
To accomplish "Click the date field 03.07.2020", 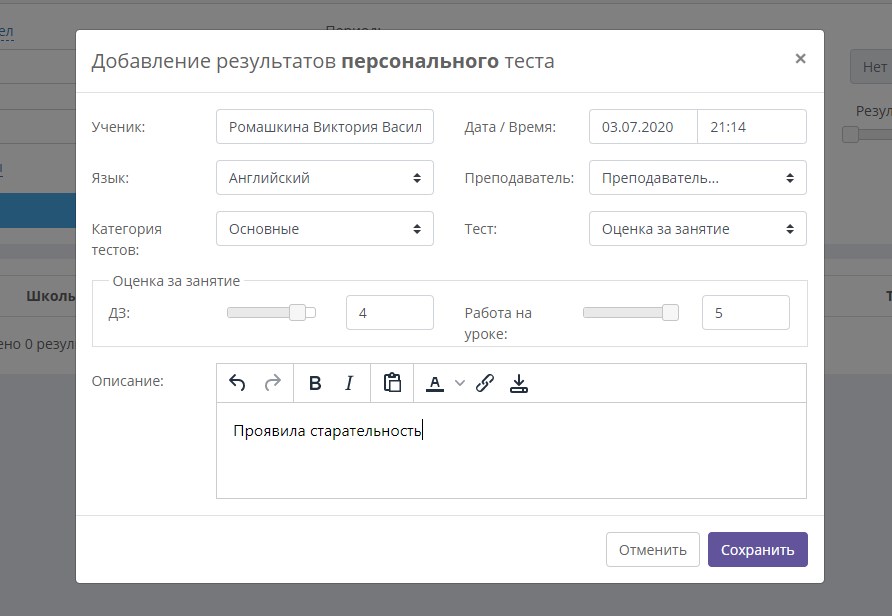I will (643, 126).
